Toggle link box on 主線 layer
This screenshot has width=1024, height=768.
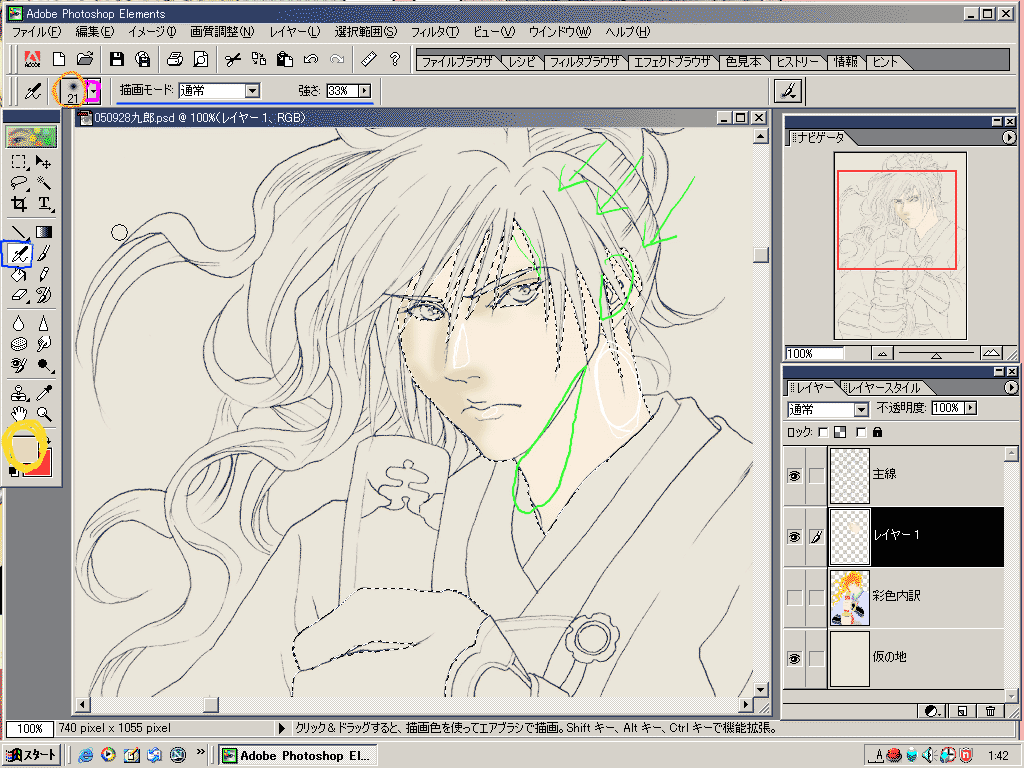(816, 475)
